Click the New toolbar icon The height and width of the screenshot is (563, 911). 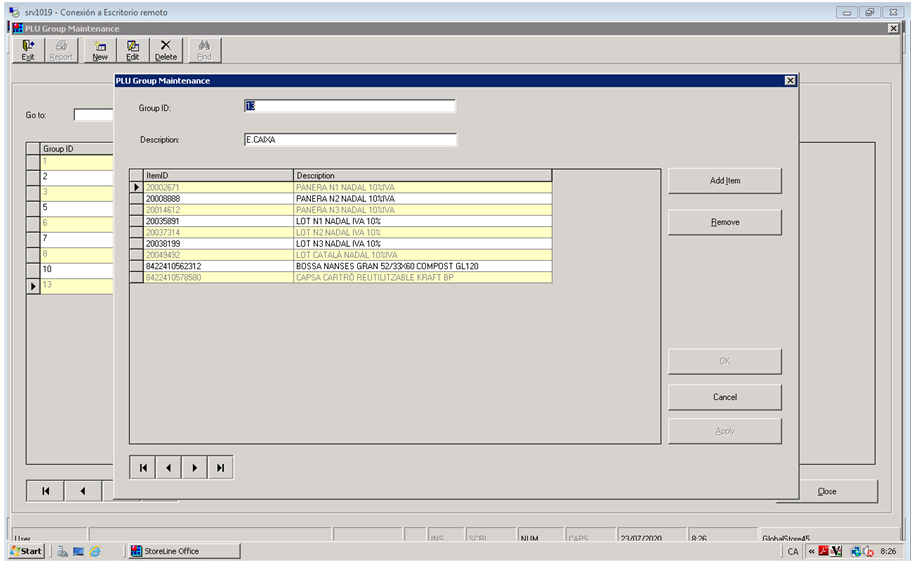(x=100, y=50)
